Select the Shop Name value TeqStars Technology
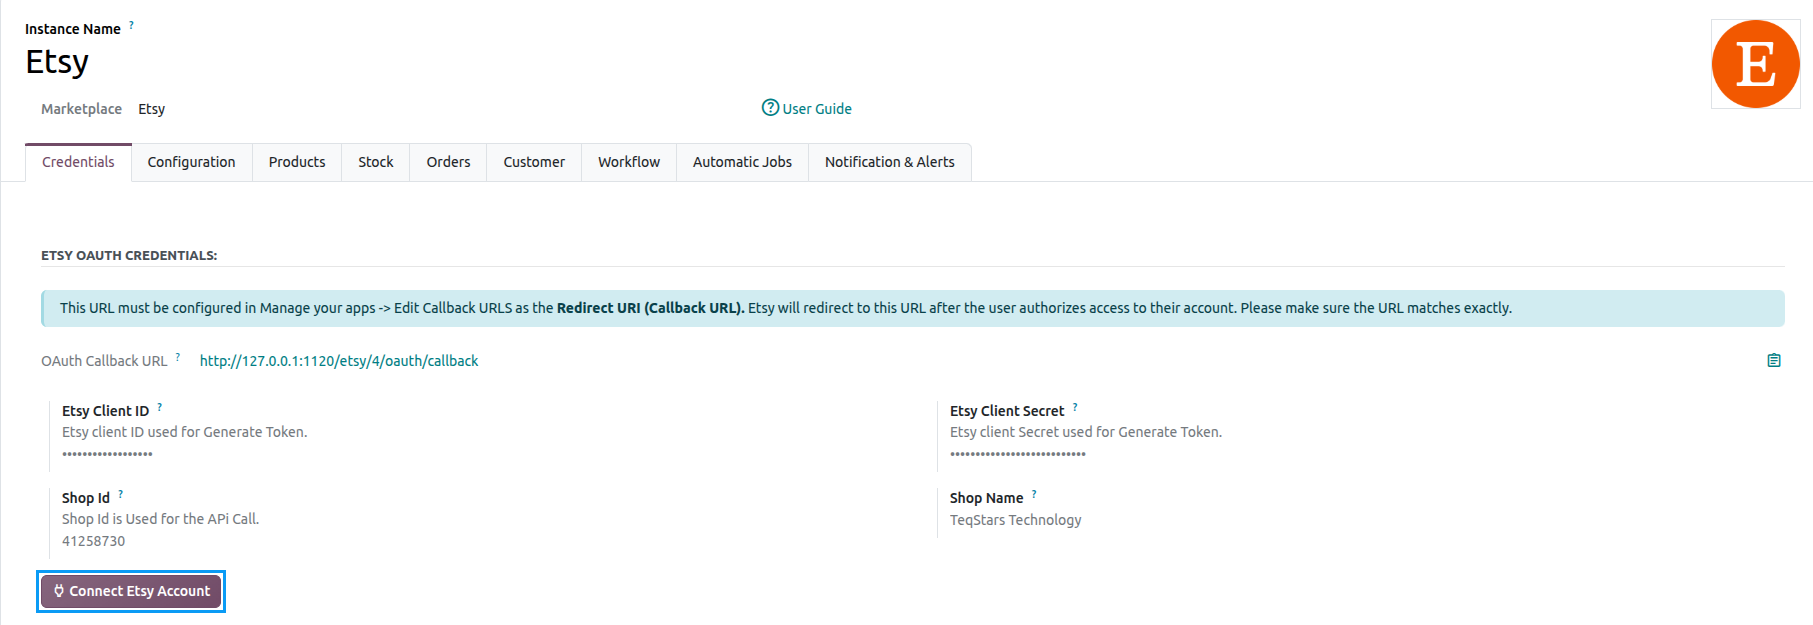The width and height of the screenshot is (1813, 625). 1016,520
